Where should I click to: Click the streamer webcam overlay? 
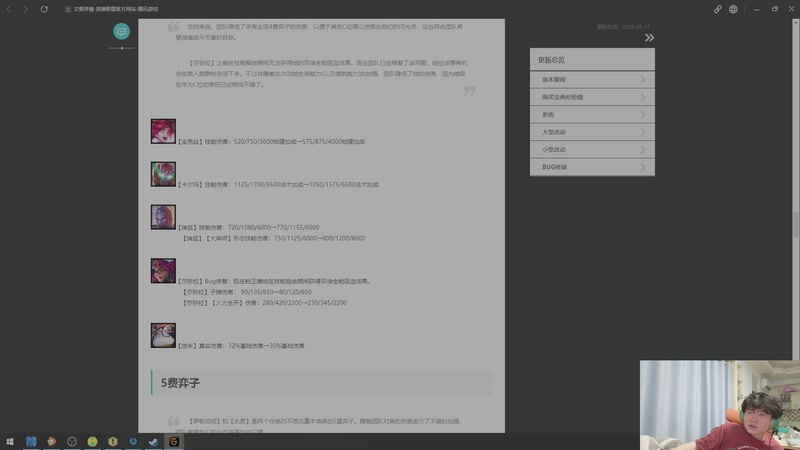pos(720,405)
